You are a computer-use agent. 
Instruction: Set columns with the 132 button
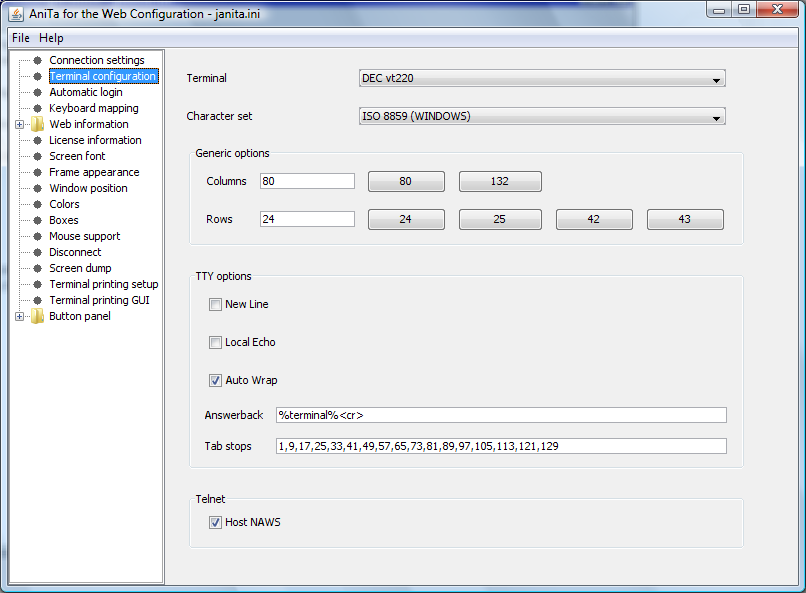500,181
